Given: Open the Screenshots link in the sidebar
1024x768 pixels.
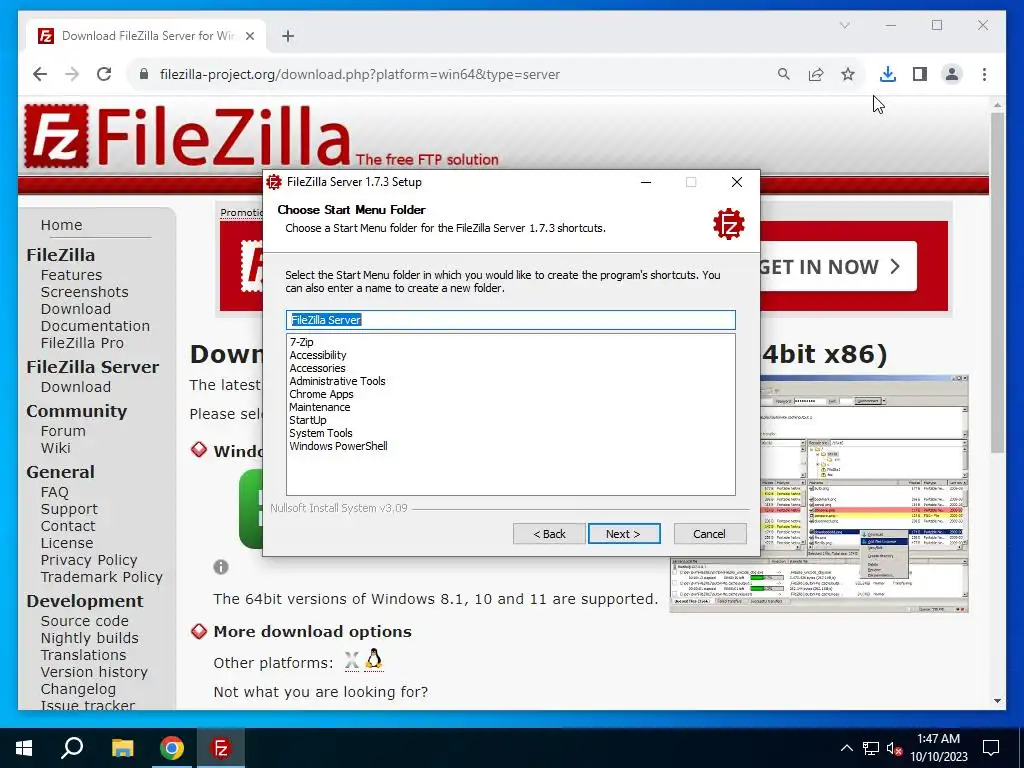Looking at the screenshot, I should click(x=84, y=292).
